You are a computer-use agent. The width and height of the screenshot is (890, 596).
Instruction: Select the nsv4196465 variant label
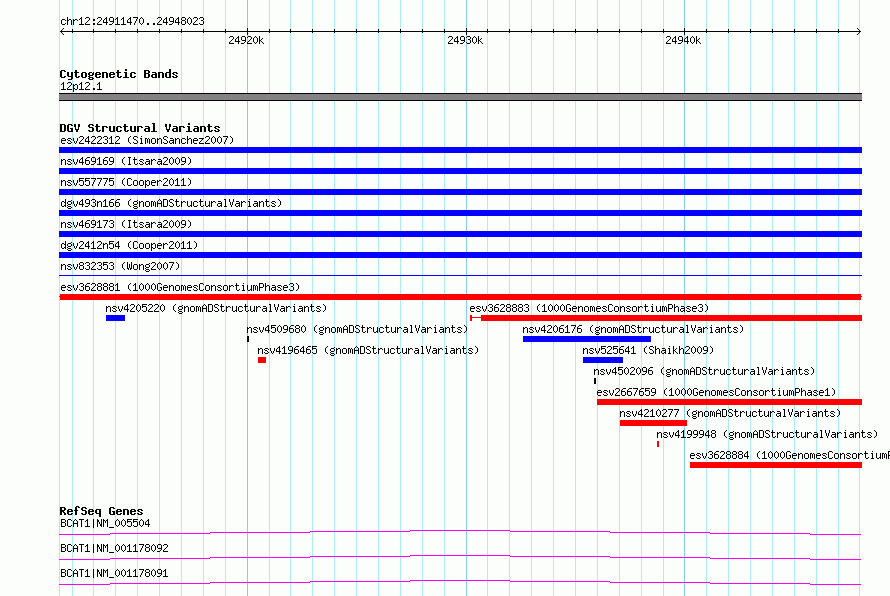click(x=368, y=350)
